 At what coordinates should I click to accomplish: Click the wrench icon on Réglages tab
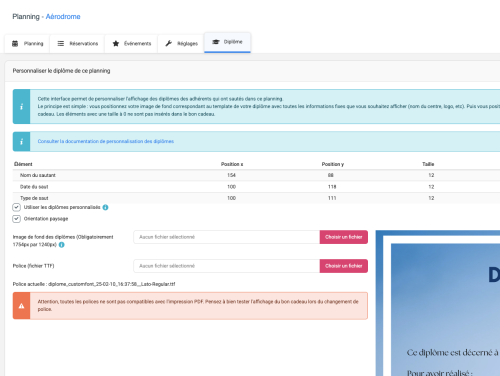[x=169, y=43]
